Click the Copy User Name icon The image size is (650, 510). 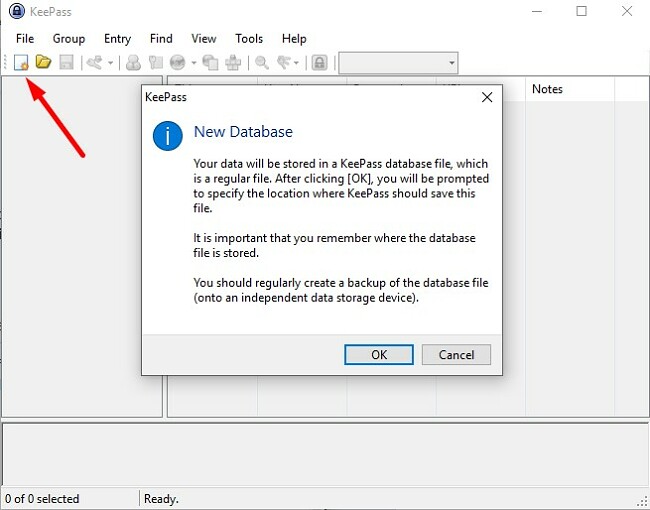click(x=133, y=63)
